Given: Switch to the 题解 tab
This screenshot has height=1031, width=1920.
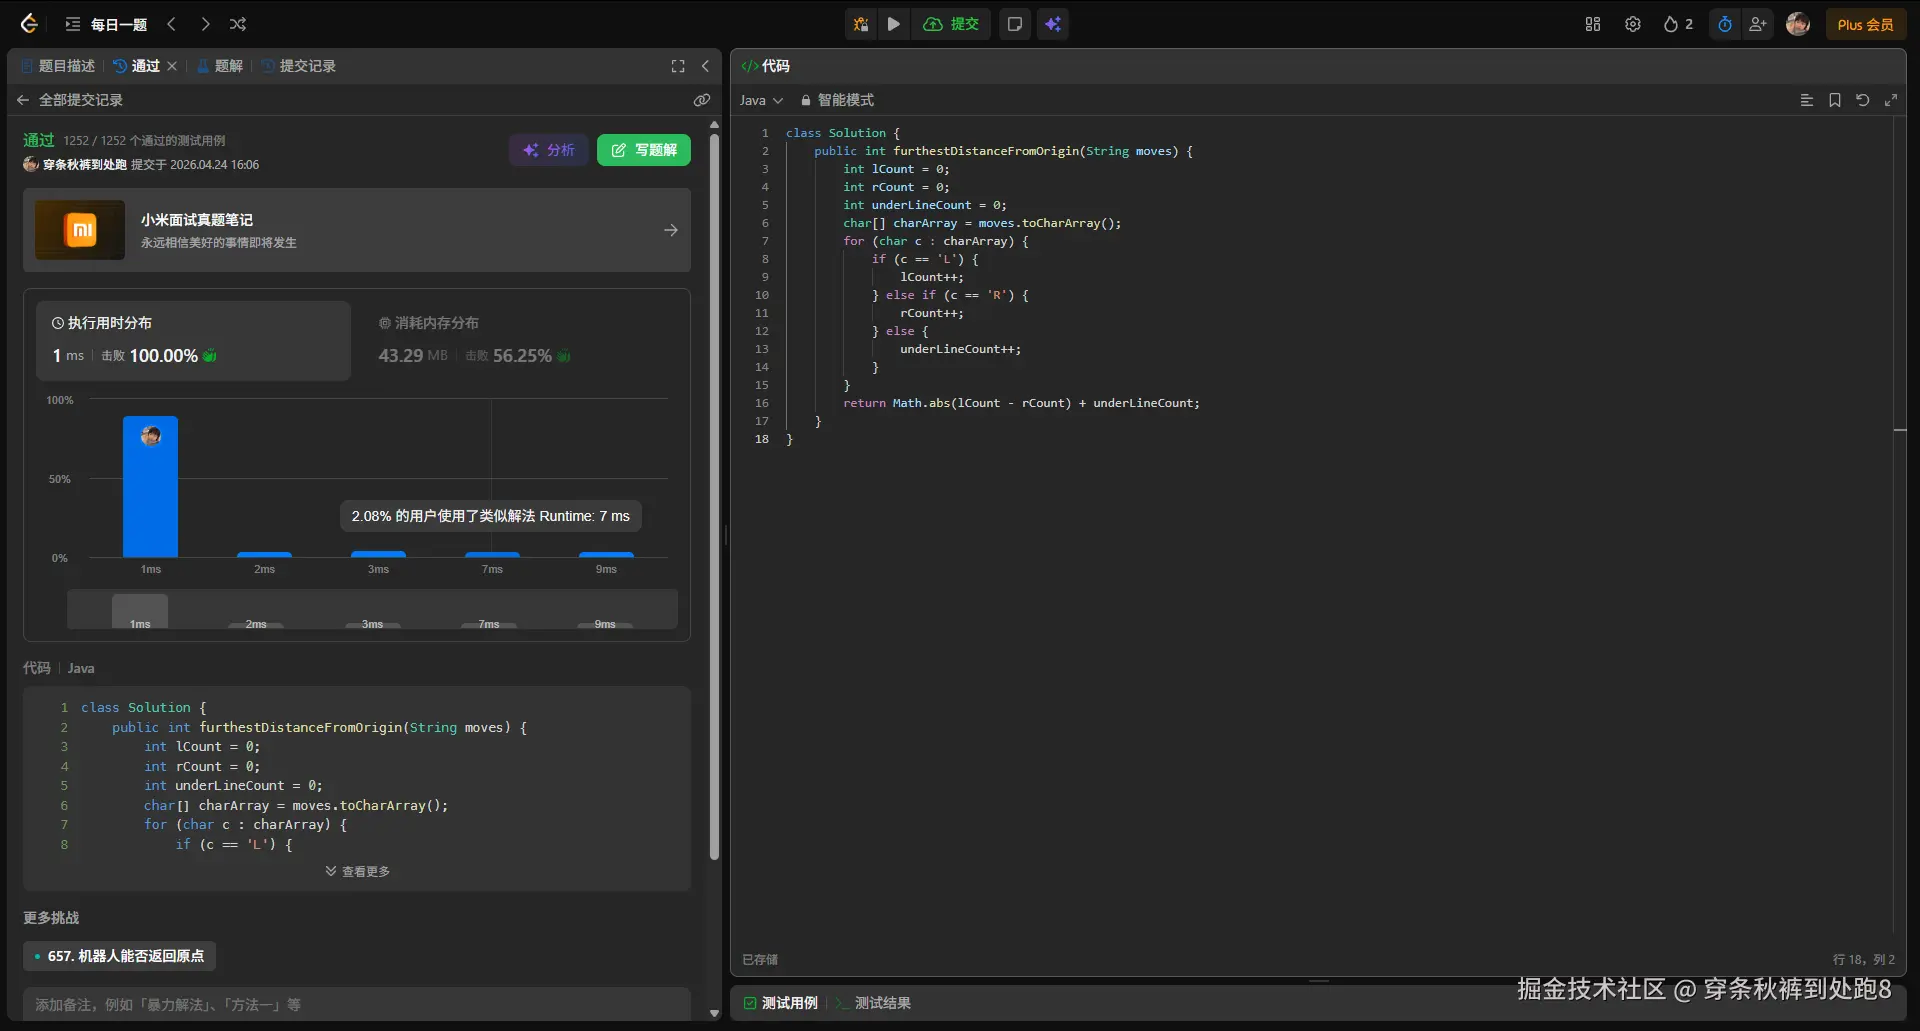Looking at the screenshot, I should tap(220, 66).
